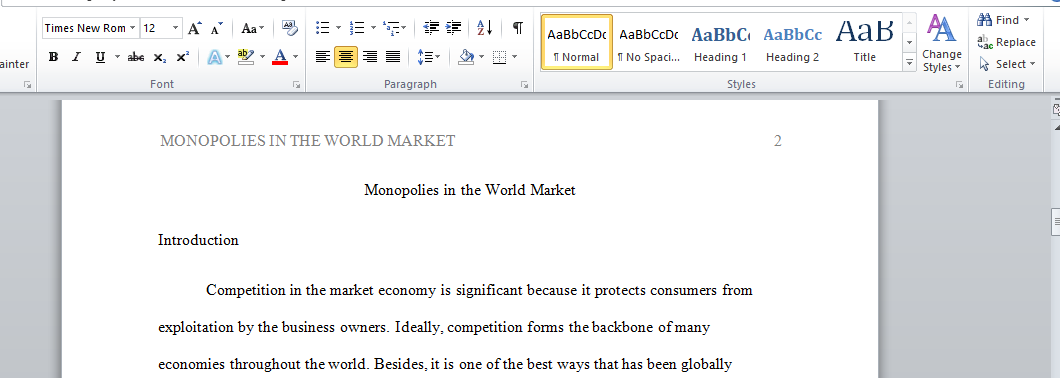Apply the Title style

click(x=865, y=42)
